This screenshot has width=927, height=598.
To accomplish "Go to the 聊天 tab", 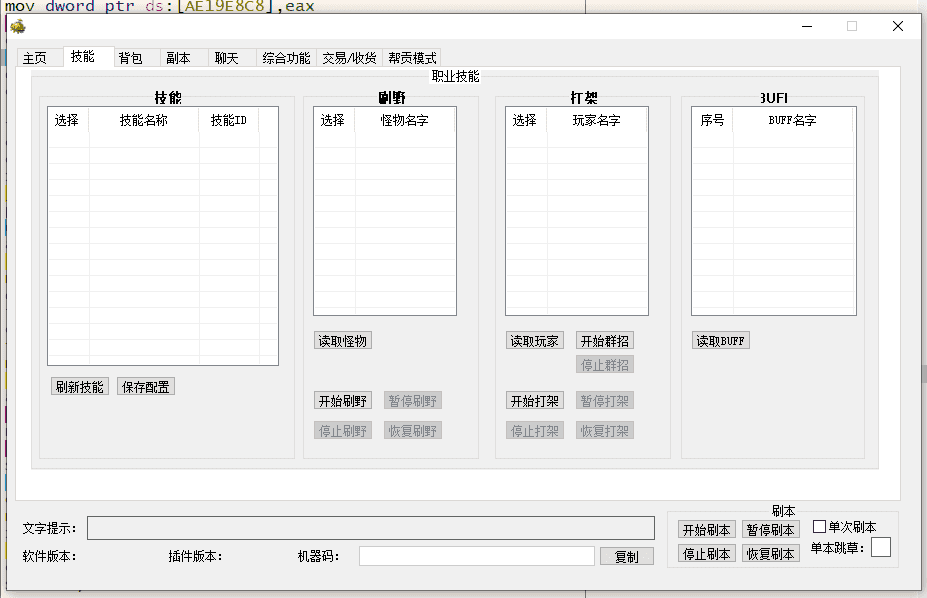I will (227, 58).
